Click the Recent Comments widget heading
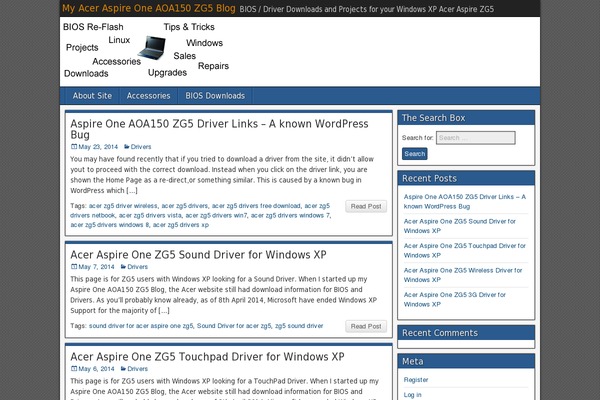The image size is (600, 400). 440,333
